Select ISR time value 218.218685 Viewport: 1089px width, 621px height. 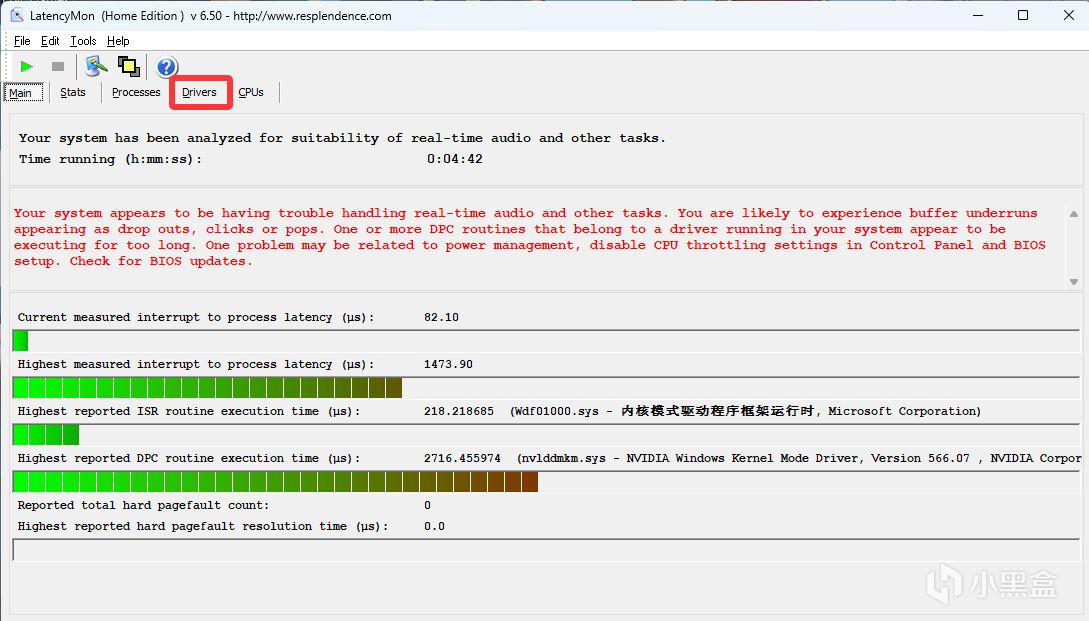click(459, 411)
